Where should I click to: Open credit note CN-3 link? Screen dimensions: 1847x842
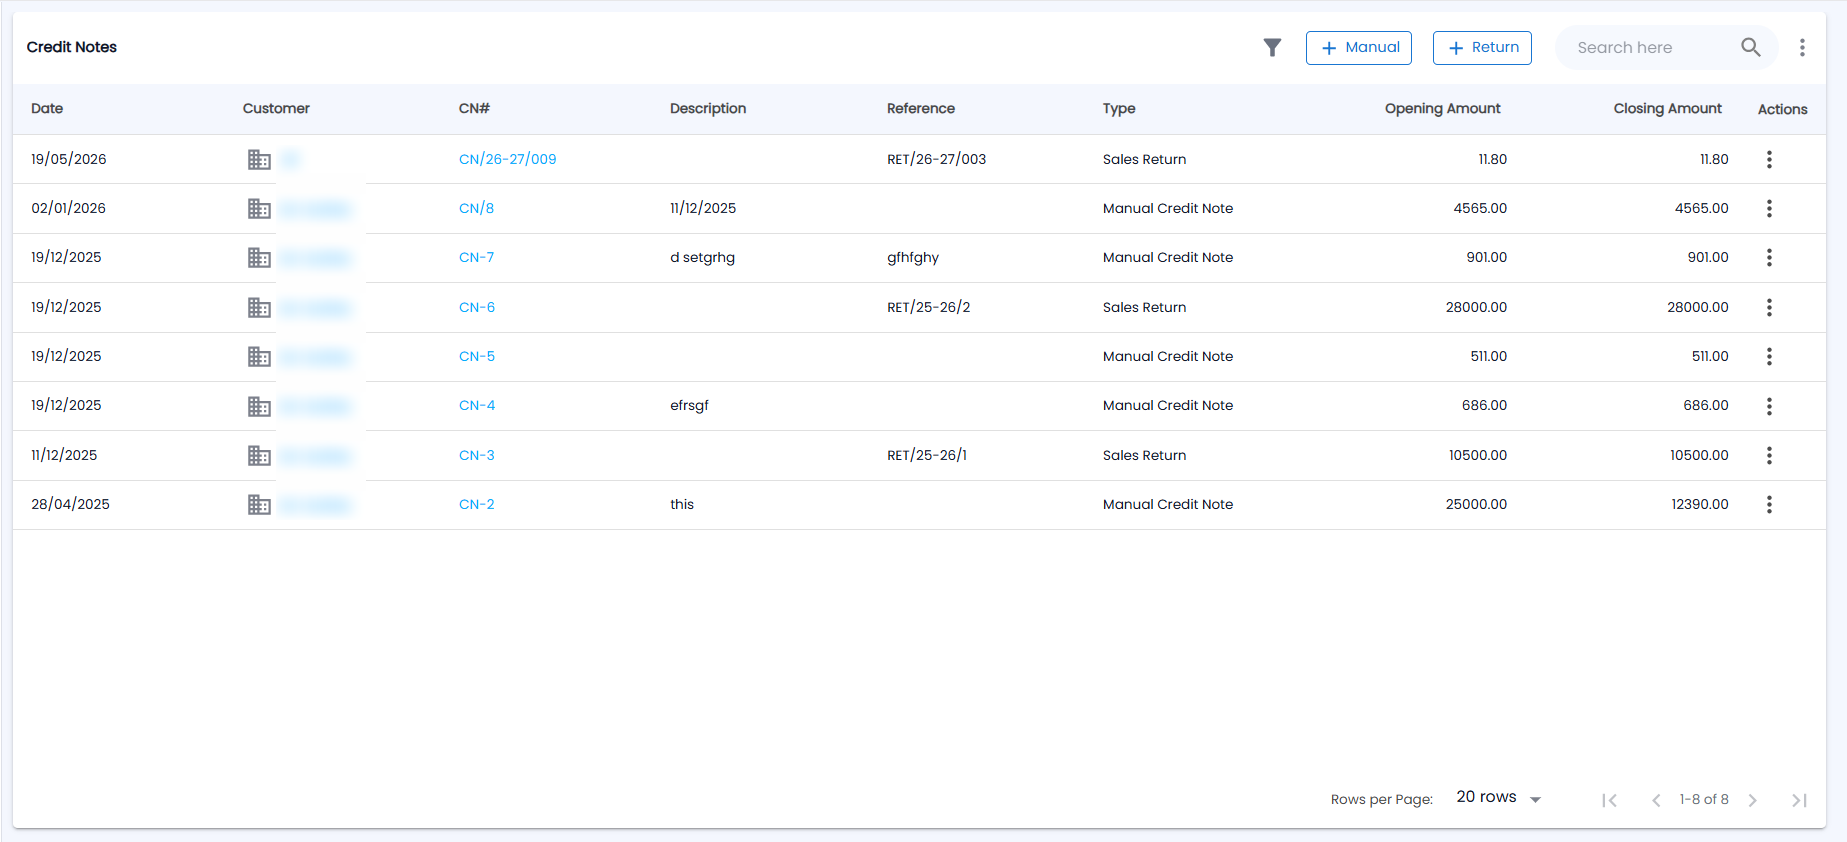(x=477, y=455)
